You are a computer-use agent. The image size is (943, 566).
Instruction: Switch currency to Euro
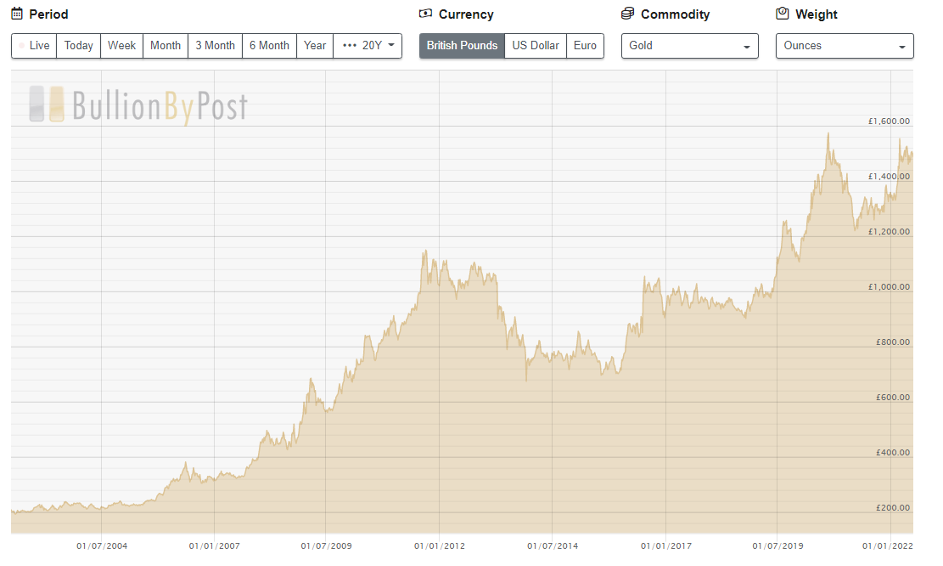pyautogui.click(x=585, y=46)
